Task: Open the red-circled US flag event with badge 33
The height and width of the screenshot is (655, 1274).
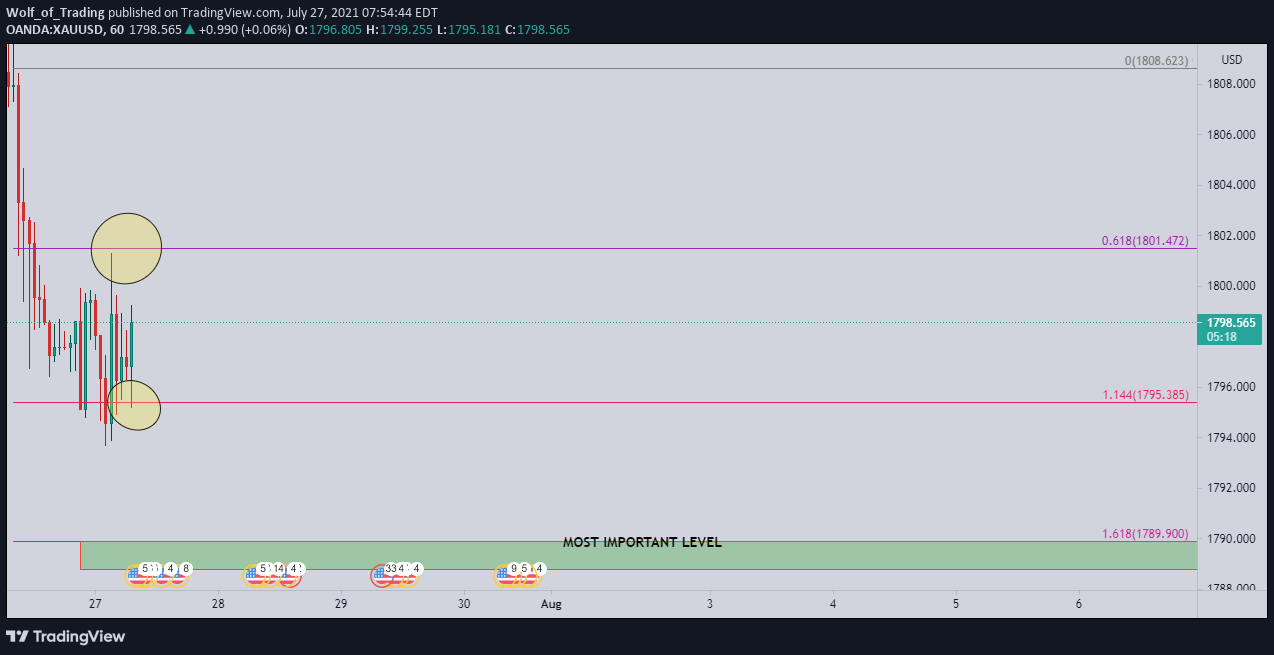Action: (382, 575)
